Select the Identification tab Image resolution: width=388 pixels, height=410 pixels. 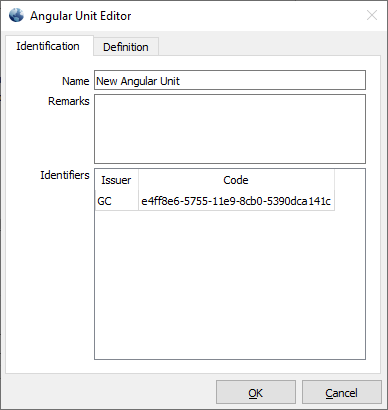49,46
